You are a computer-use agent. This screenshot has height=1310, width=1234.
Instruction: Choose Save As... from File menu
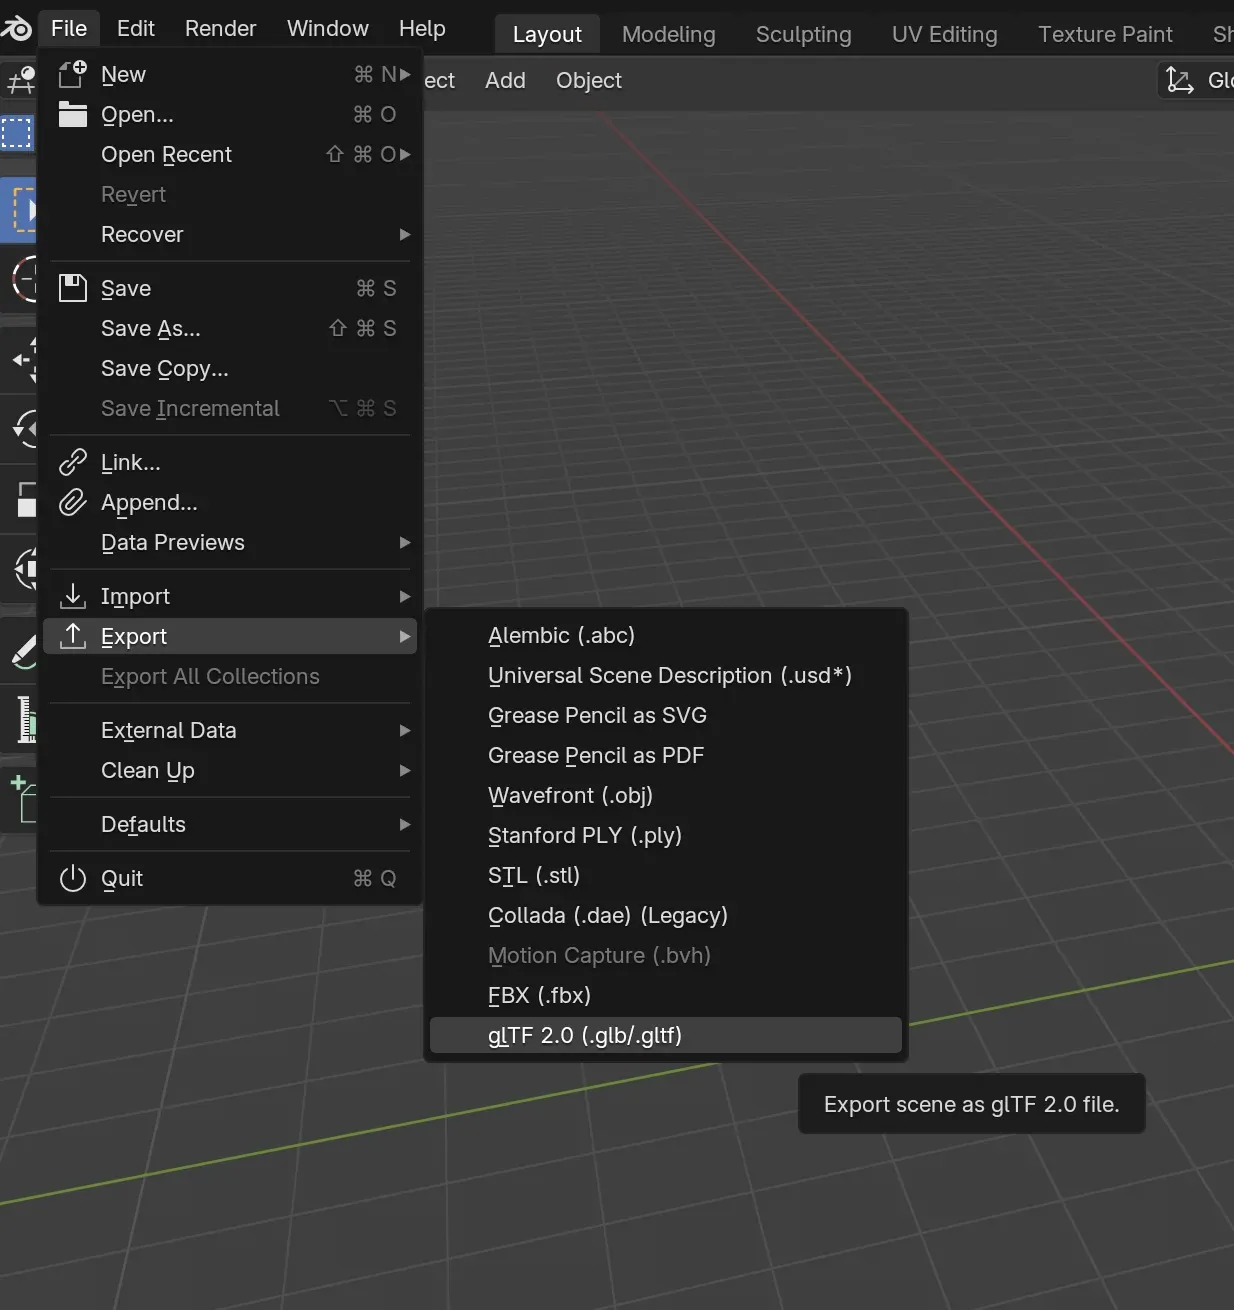pos(230,328)
